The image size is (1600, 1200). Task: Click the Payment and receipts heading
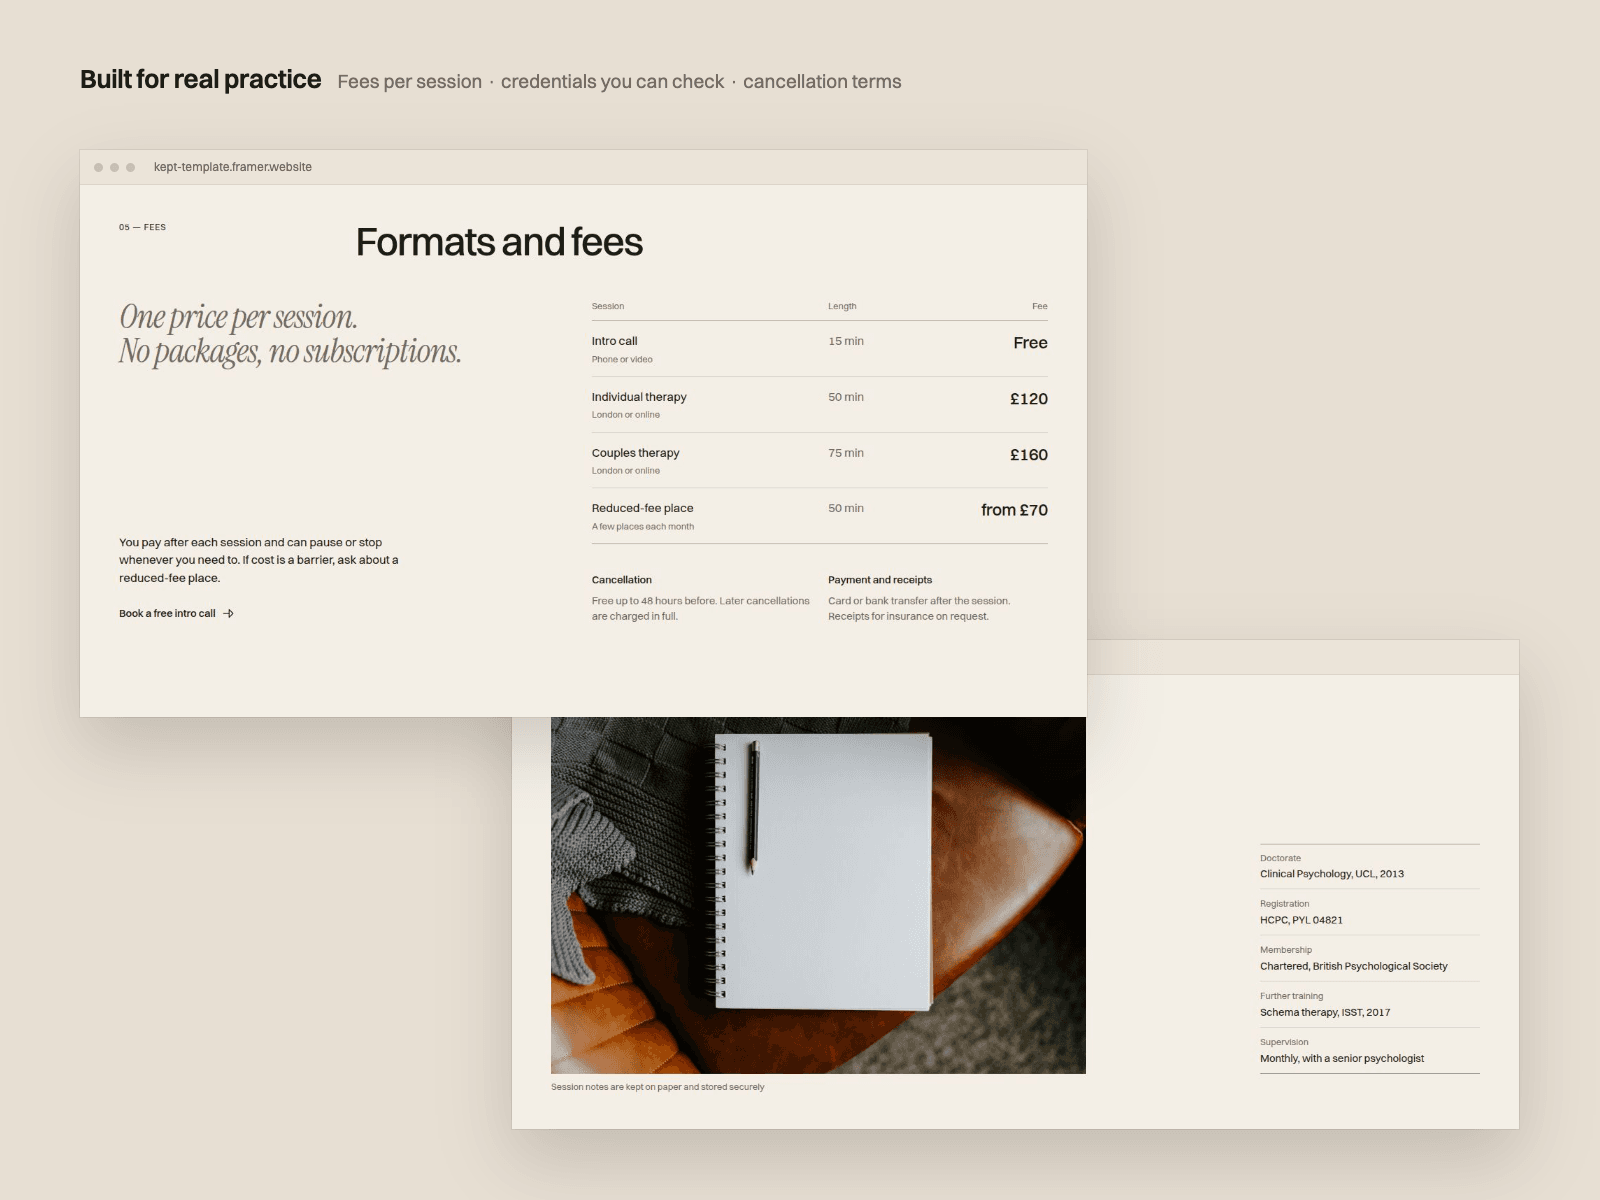pos(880,580)
